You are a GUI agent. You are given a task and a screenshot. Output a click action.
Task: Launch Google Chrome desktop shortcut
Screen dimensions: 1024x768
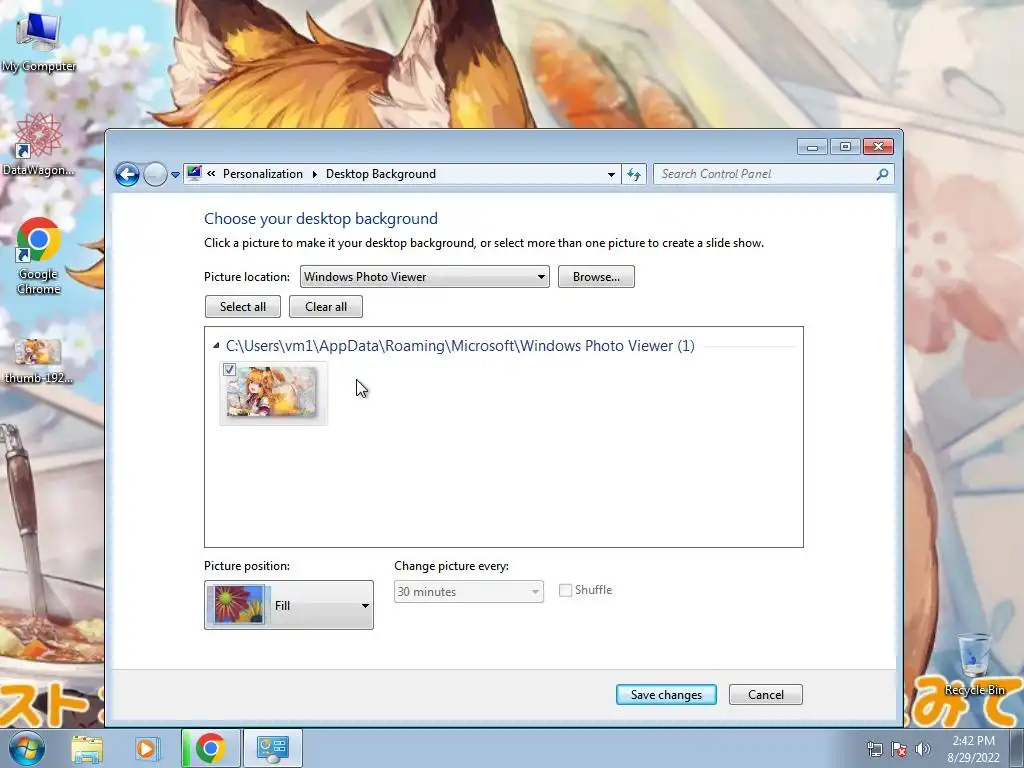click(x=39, y=255)
